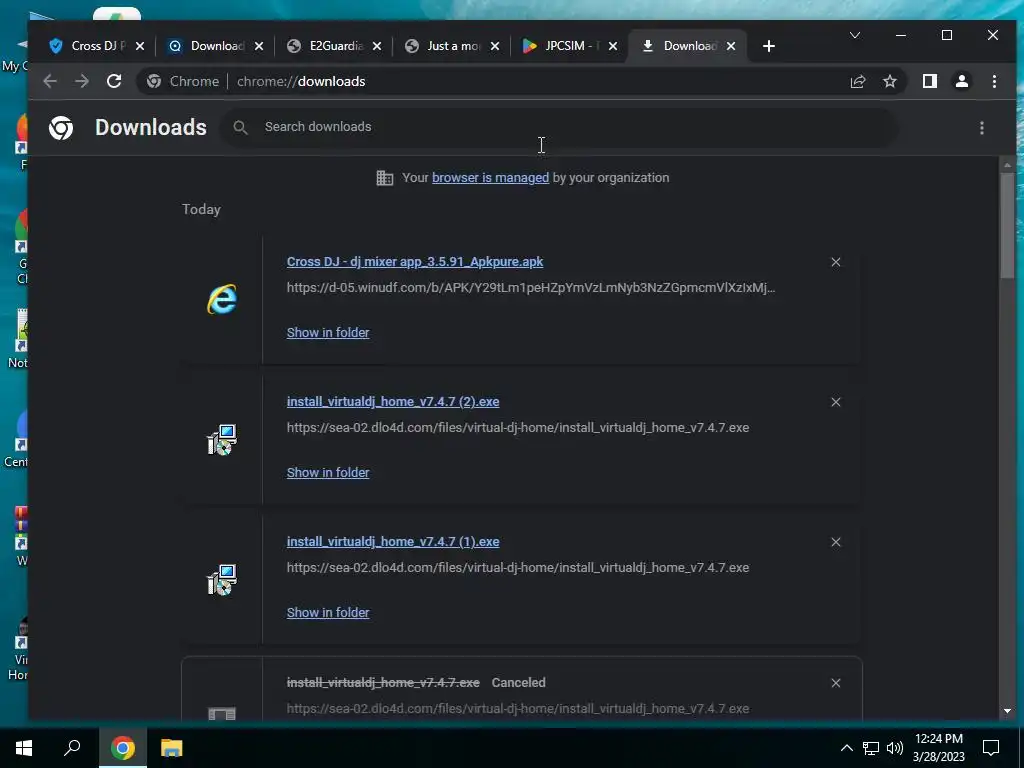Open Cross DJ apk file link

pyautogui.click(x=415, y=261)
